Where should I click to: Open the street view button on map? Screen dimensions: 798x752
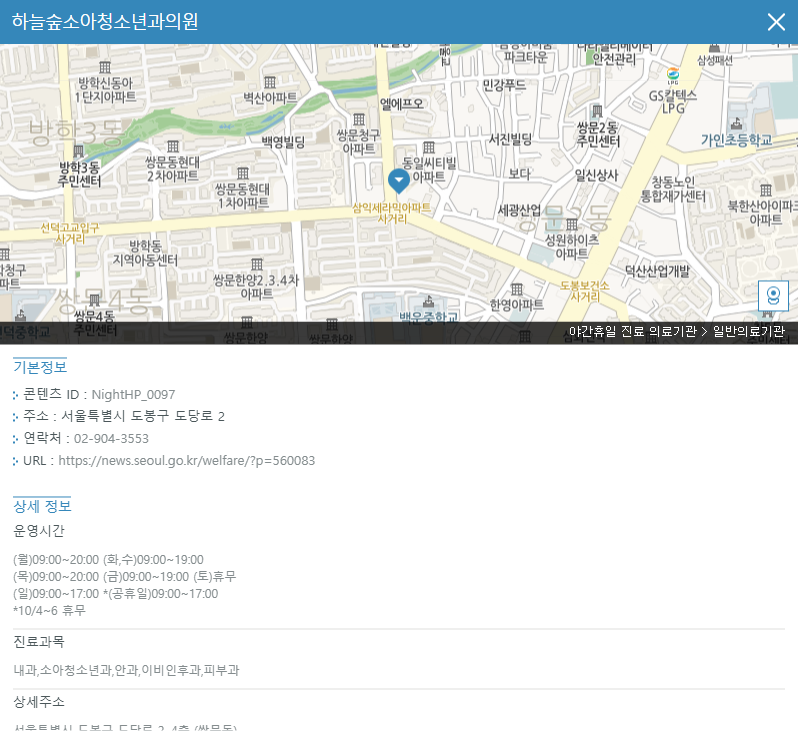(x=773, y=295)
